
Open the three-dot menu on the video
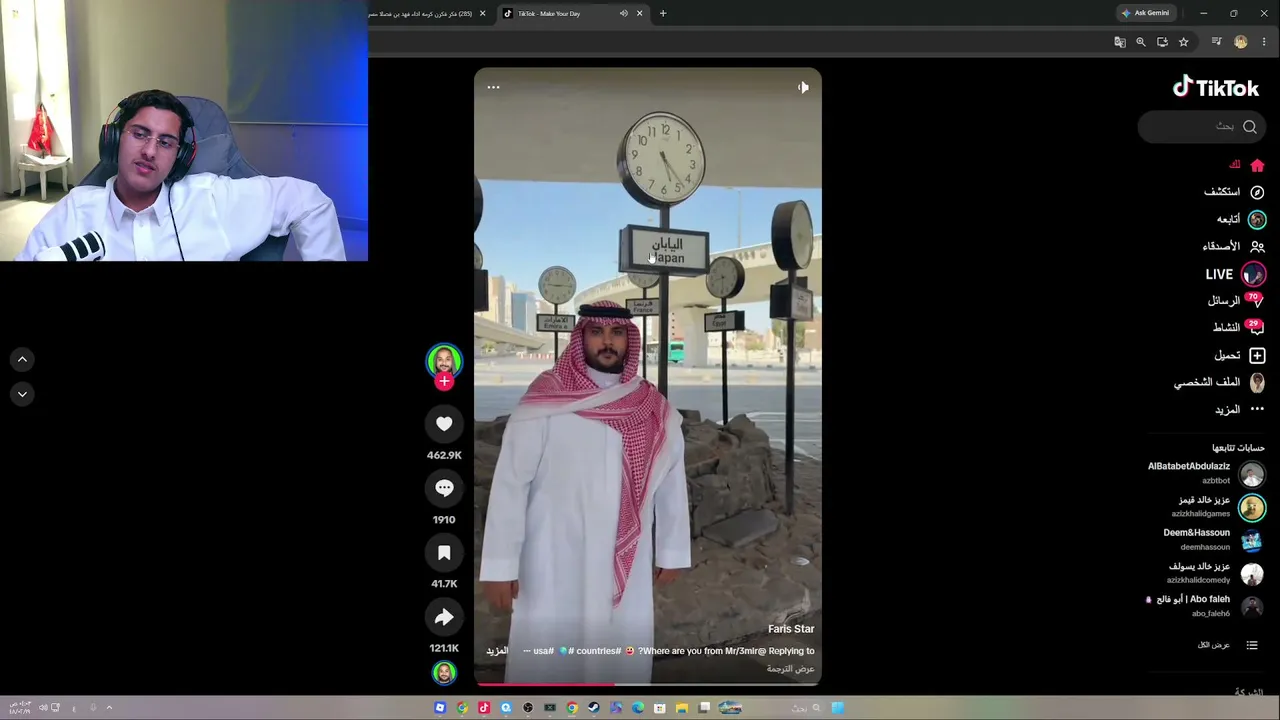[493, 87]
